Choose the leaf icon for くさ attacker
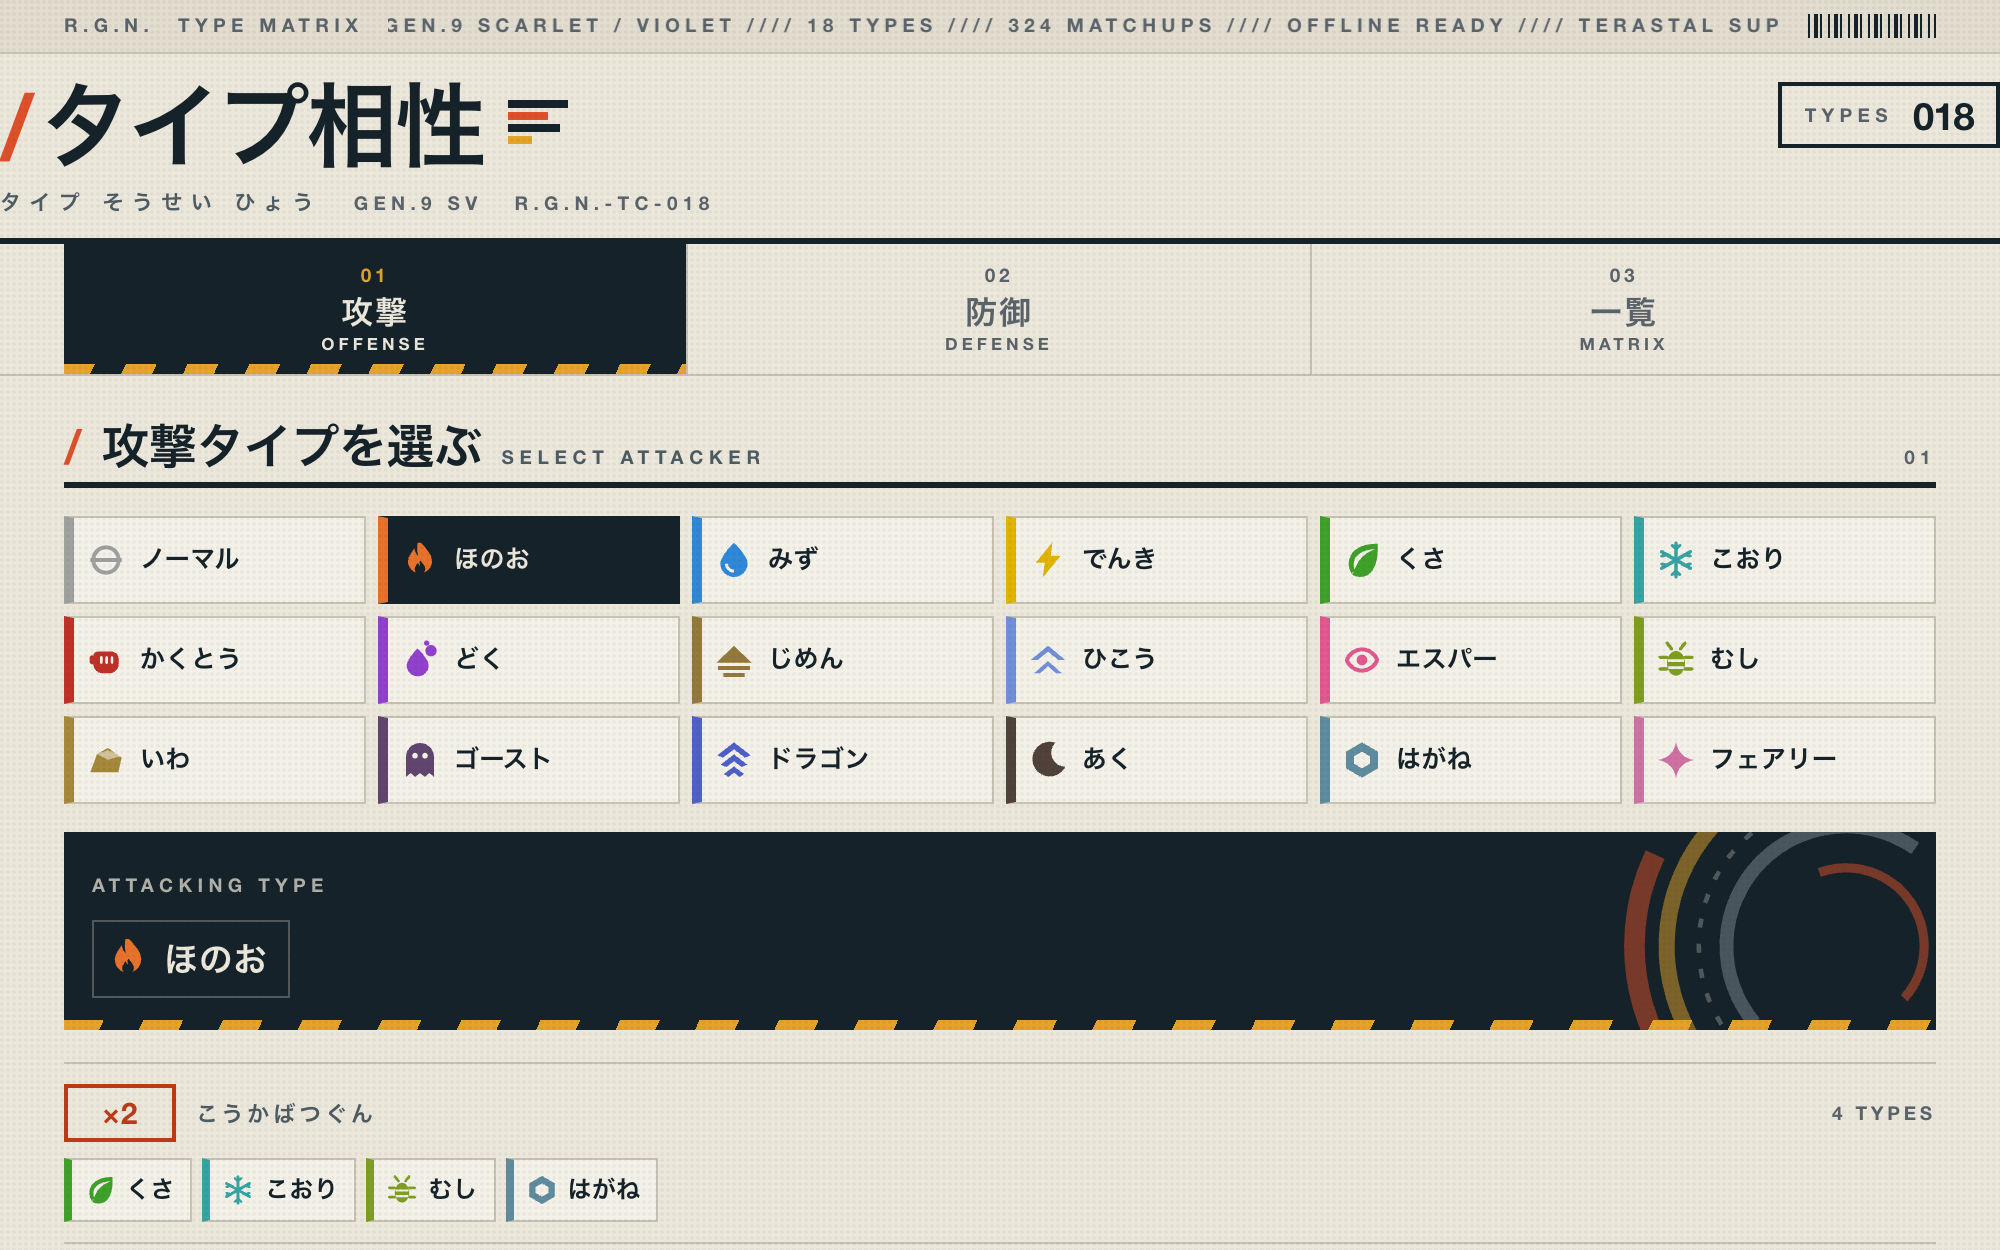The width and height of the screenshot is (2000, 1250). [x=1362, y=560]
